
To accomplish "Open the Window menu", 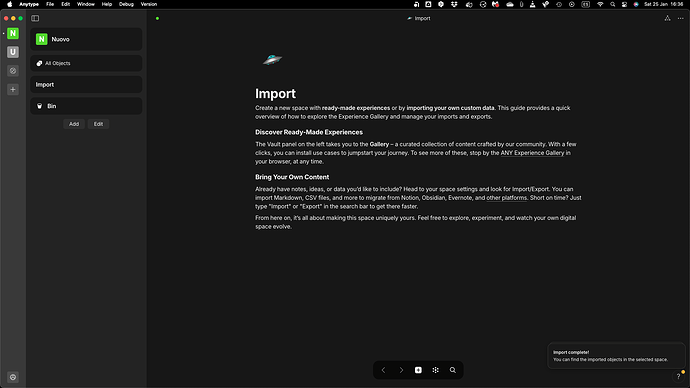I will (x=86, y=4).
